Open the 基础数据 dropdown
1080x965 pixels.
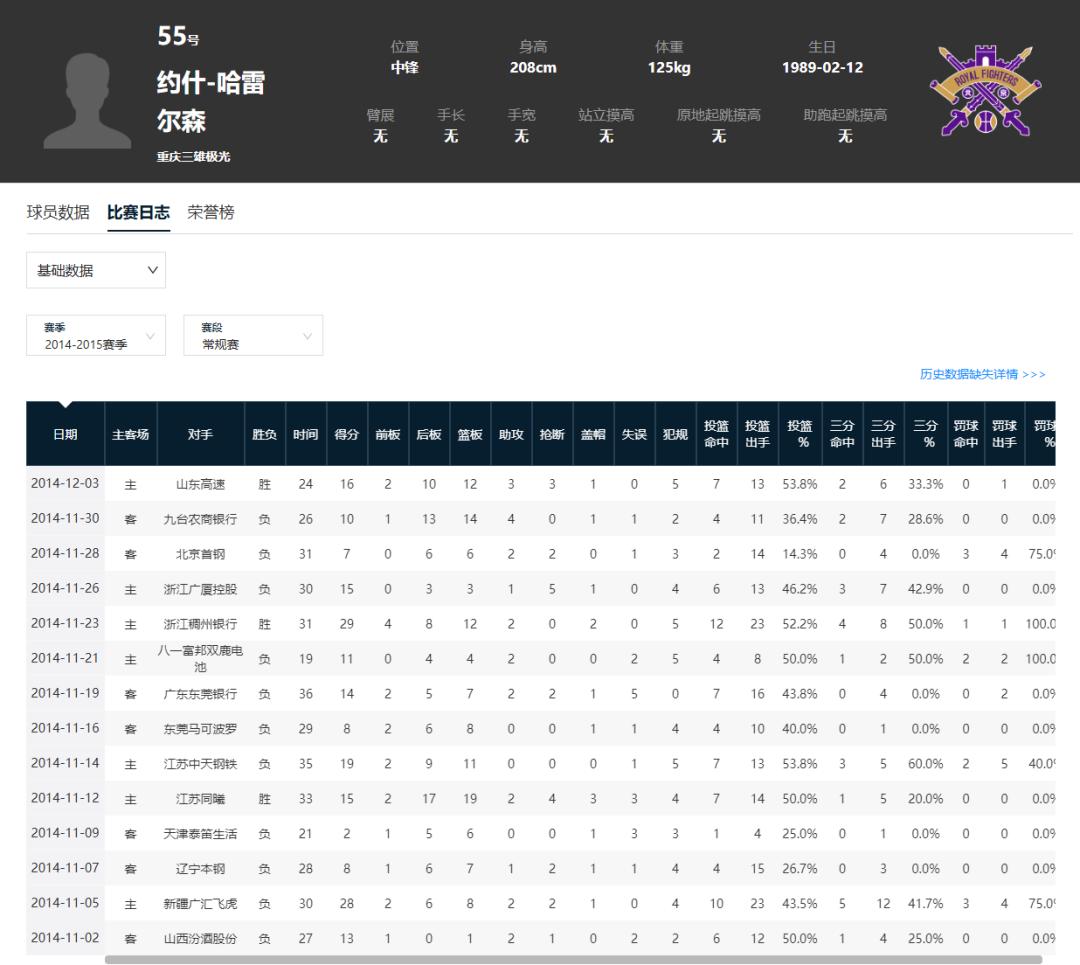96,270
